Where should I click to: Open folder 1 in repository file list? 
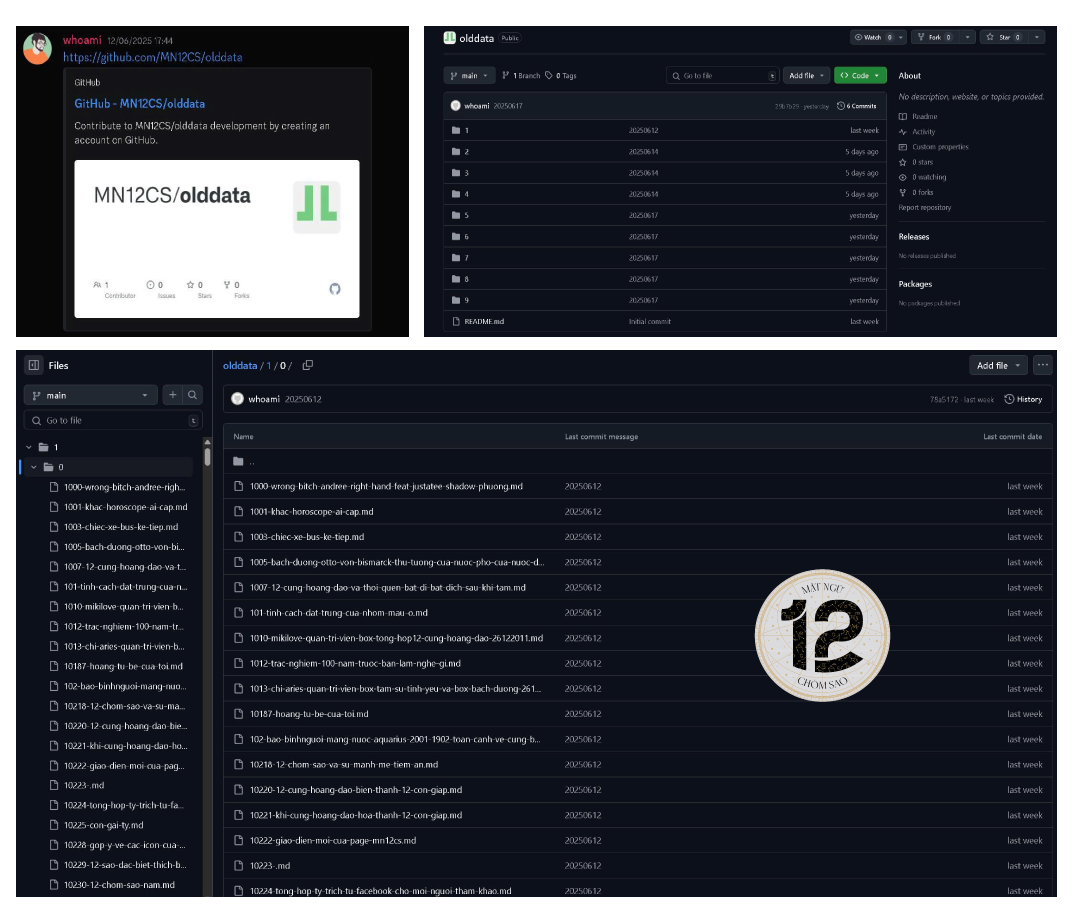pos(467,130)
